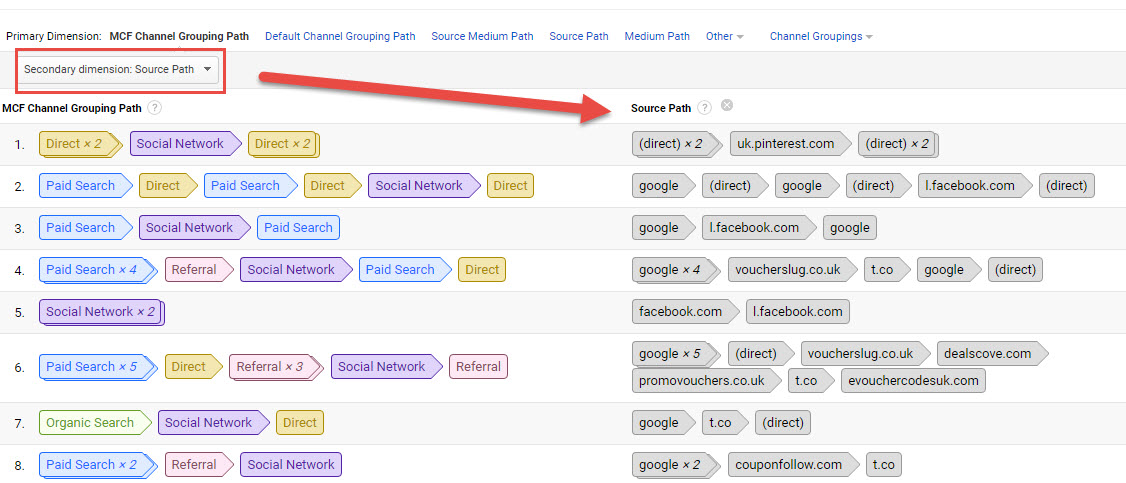Viewport: 1126px width, 483px height.
Task: Switch to Source Medium Path dimension
Action: pos(482,36)
